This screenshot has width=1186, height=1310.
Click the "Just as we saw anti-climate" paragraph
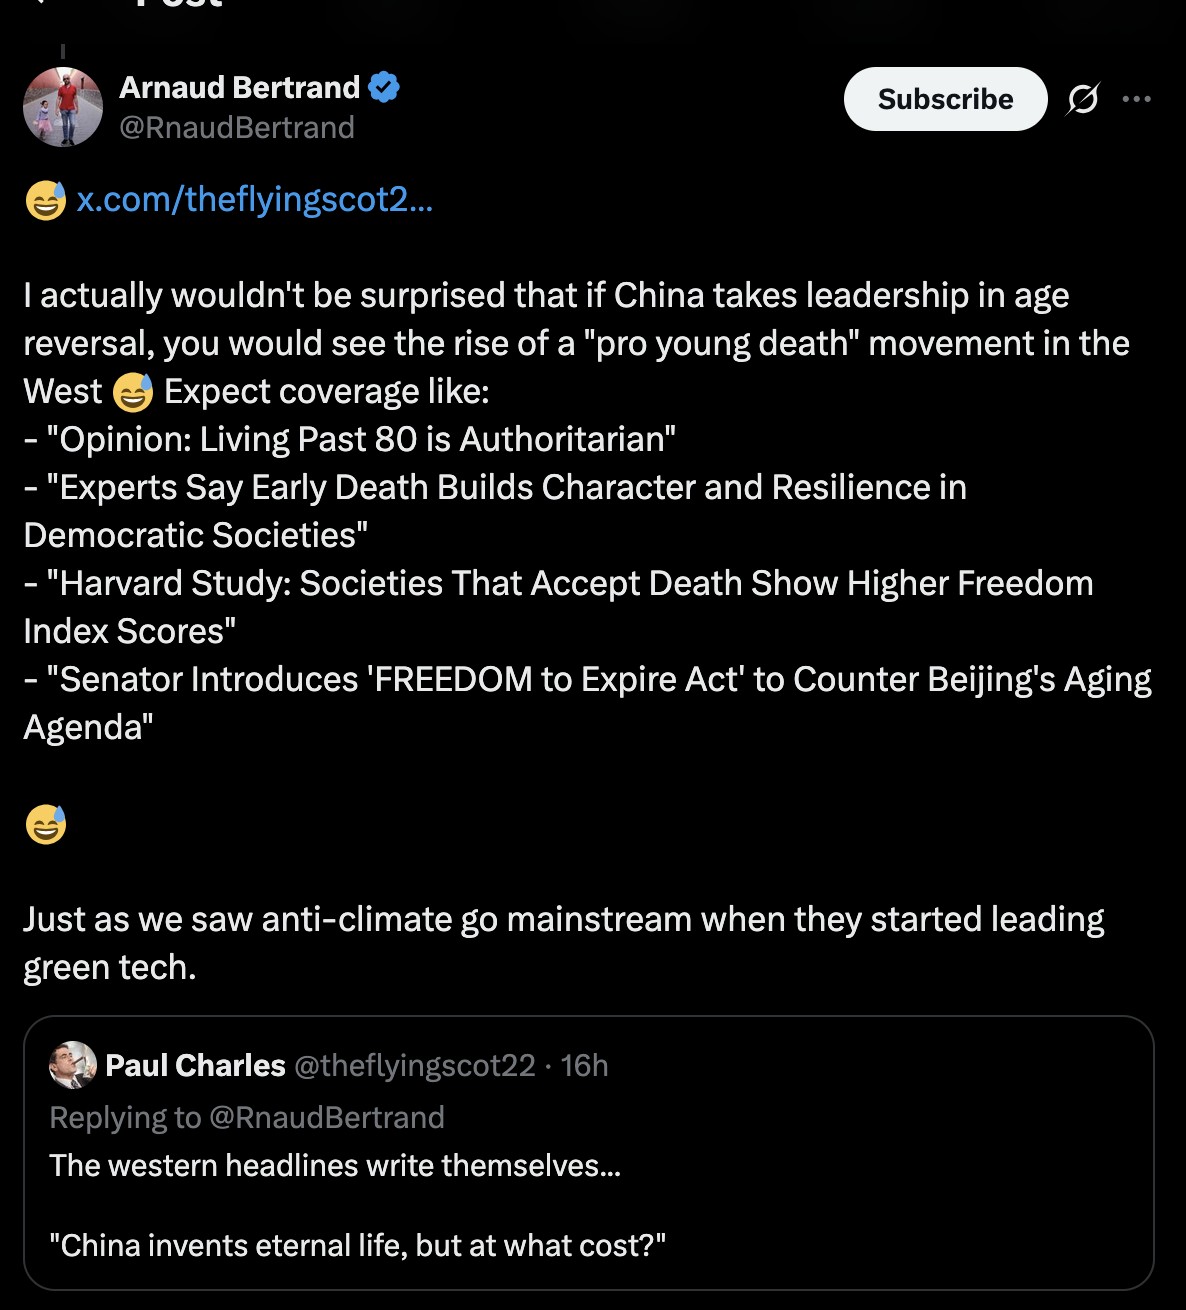pyautogui.click(x=563, y=920)
